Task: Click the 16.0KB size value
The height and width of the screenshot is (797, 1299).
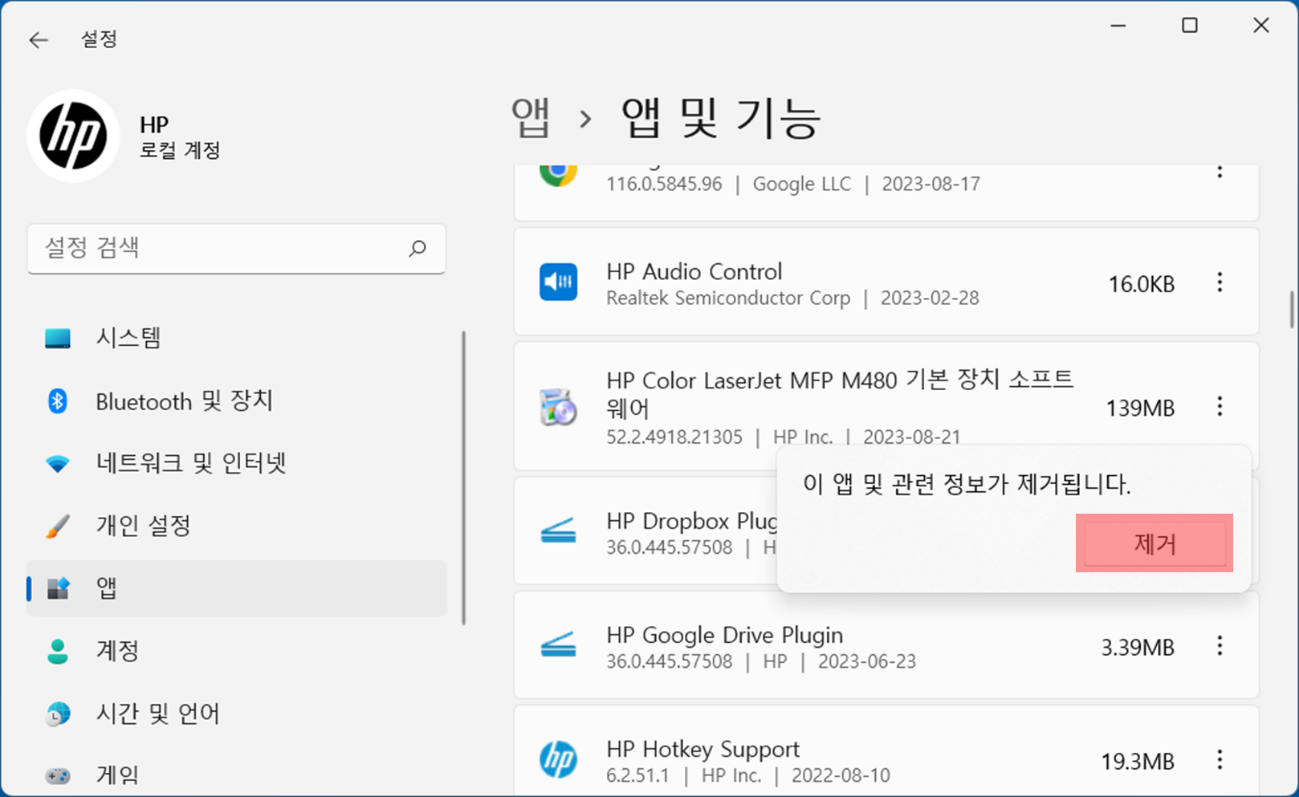Action: pyautogui.click(x=1141, y=284)
